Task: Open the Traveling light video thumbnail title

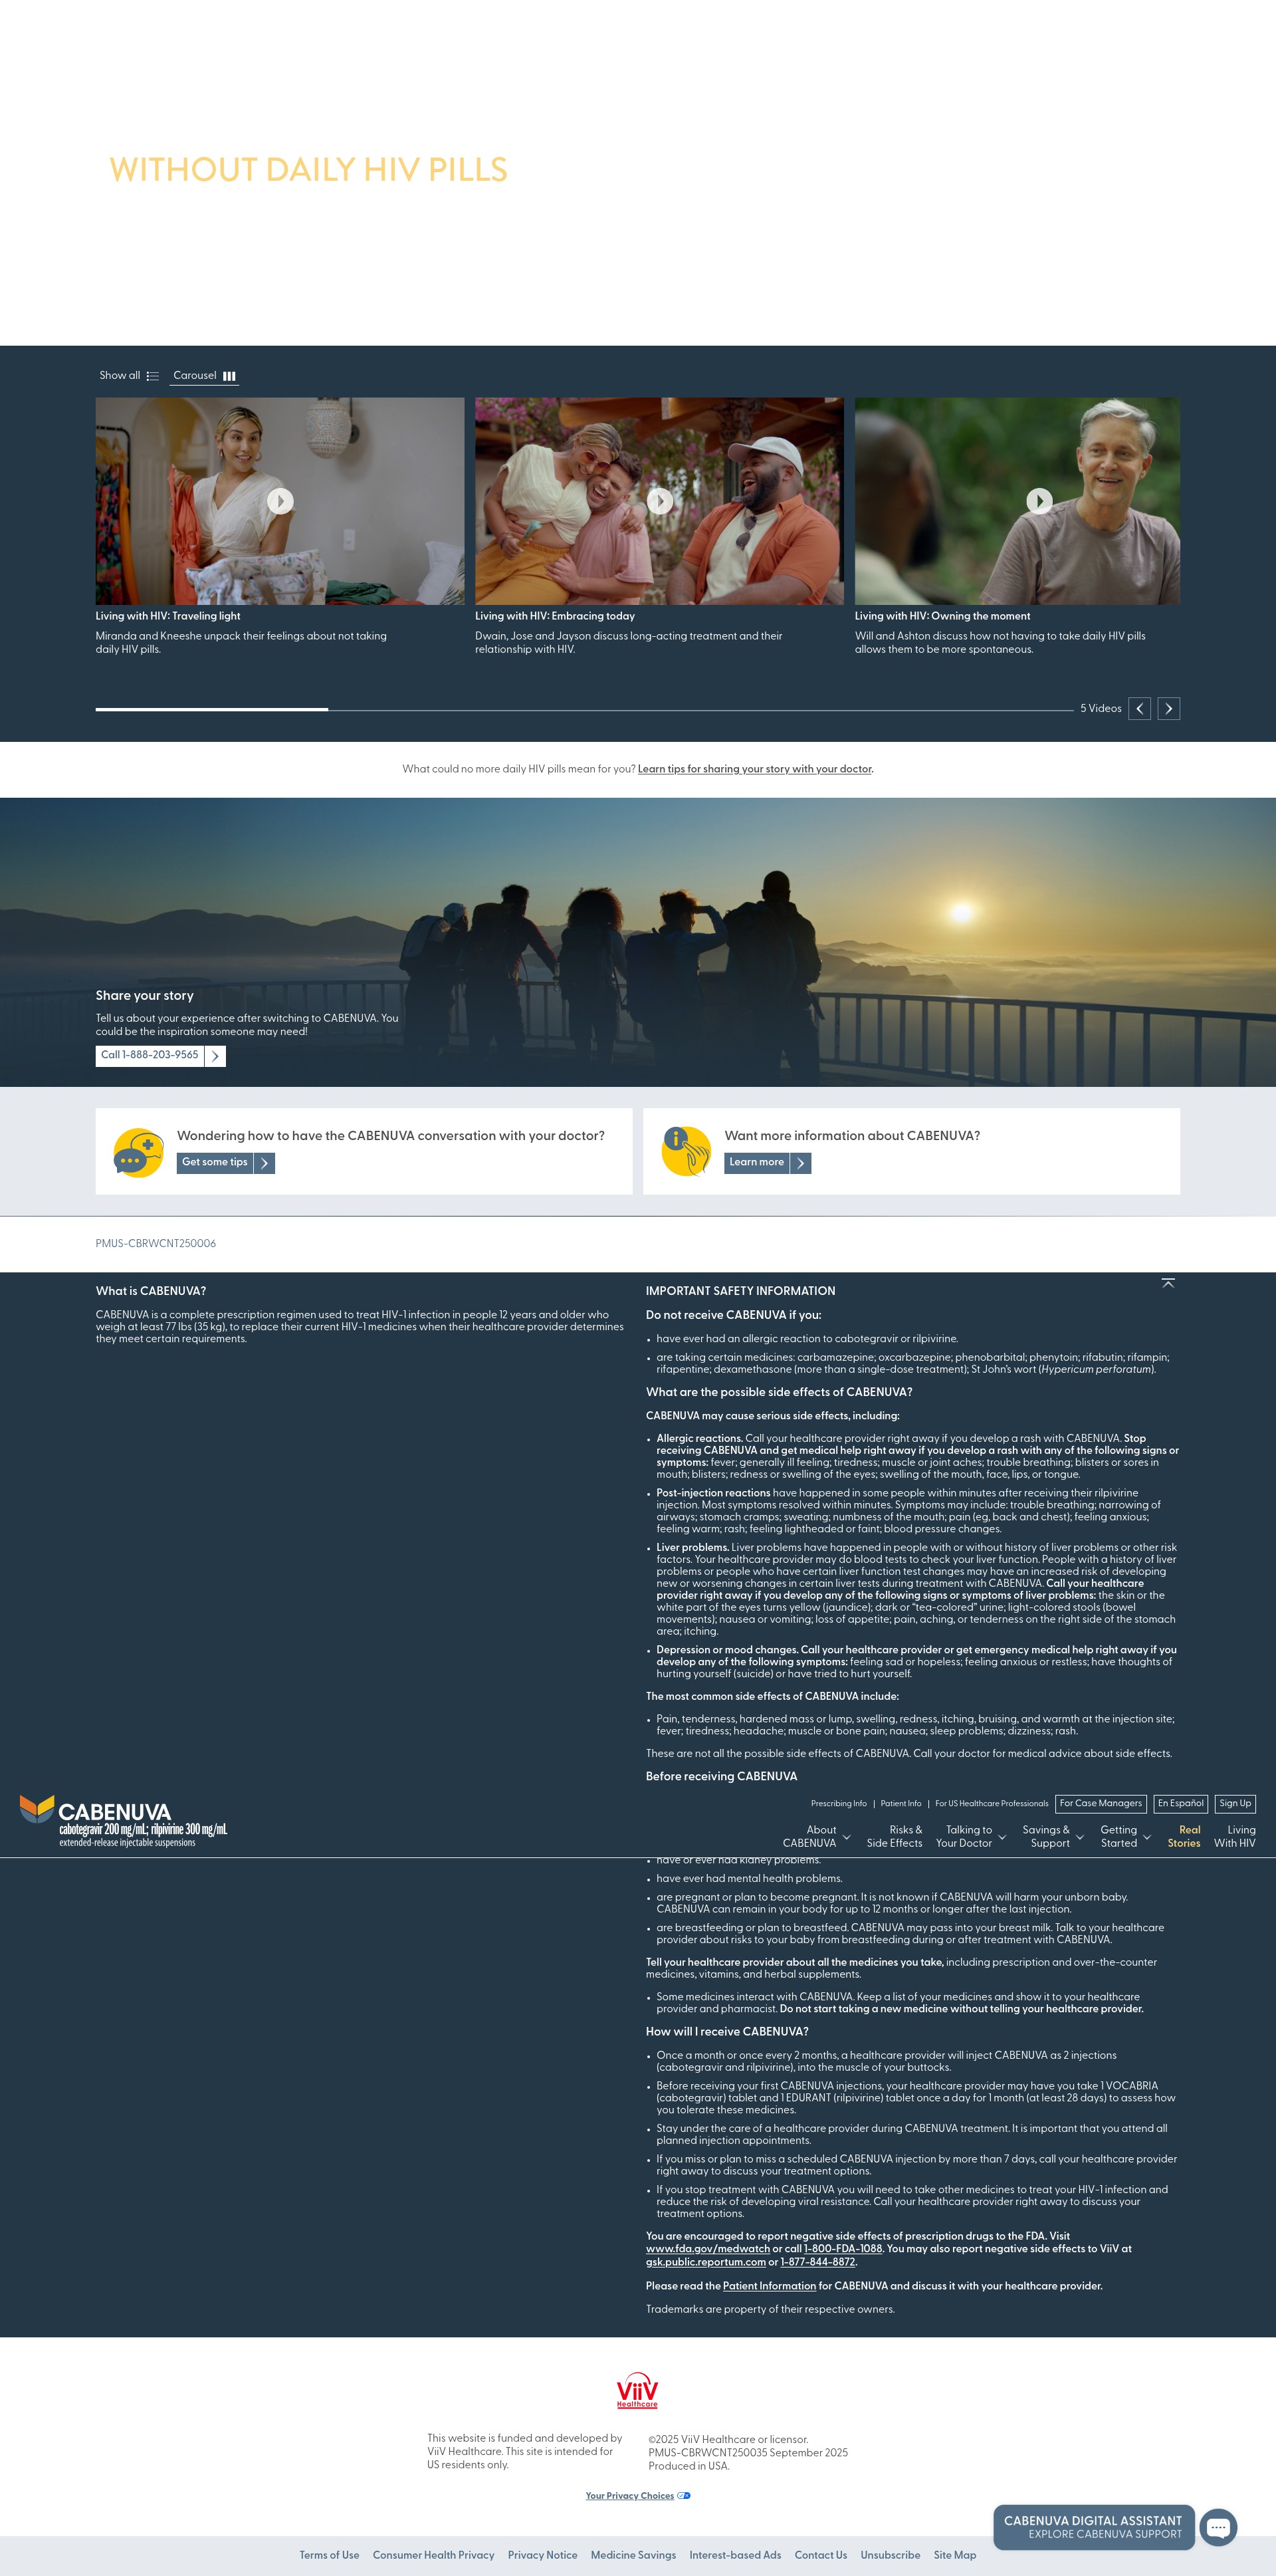Action: pyautogui.click(x=168, y=616)
